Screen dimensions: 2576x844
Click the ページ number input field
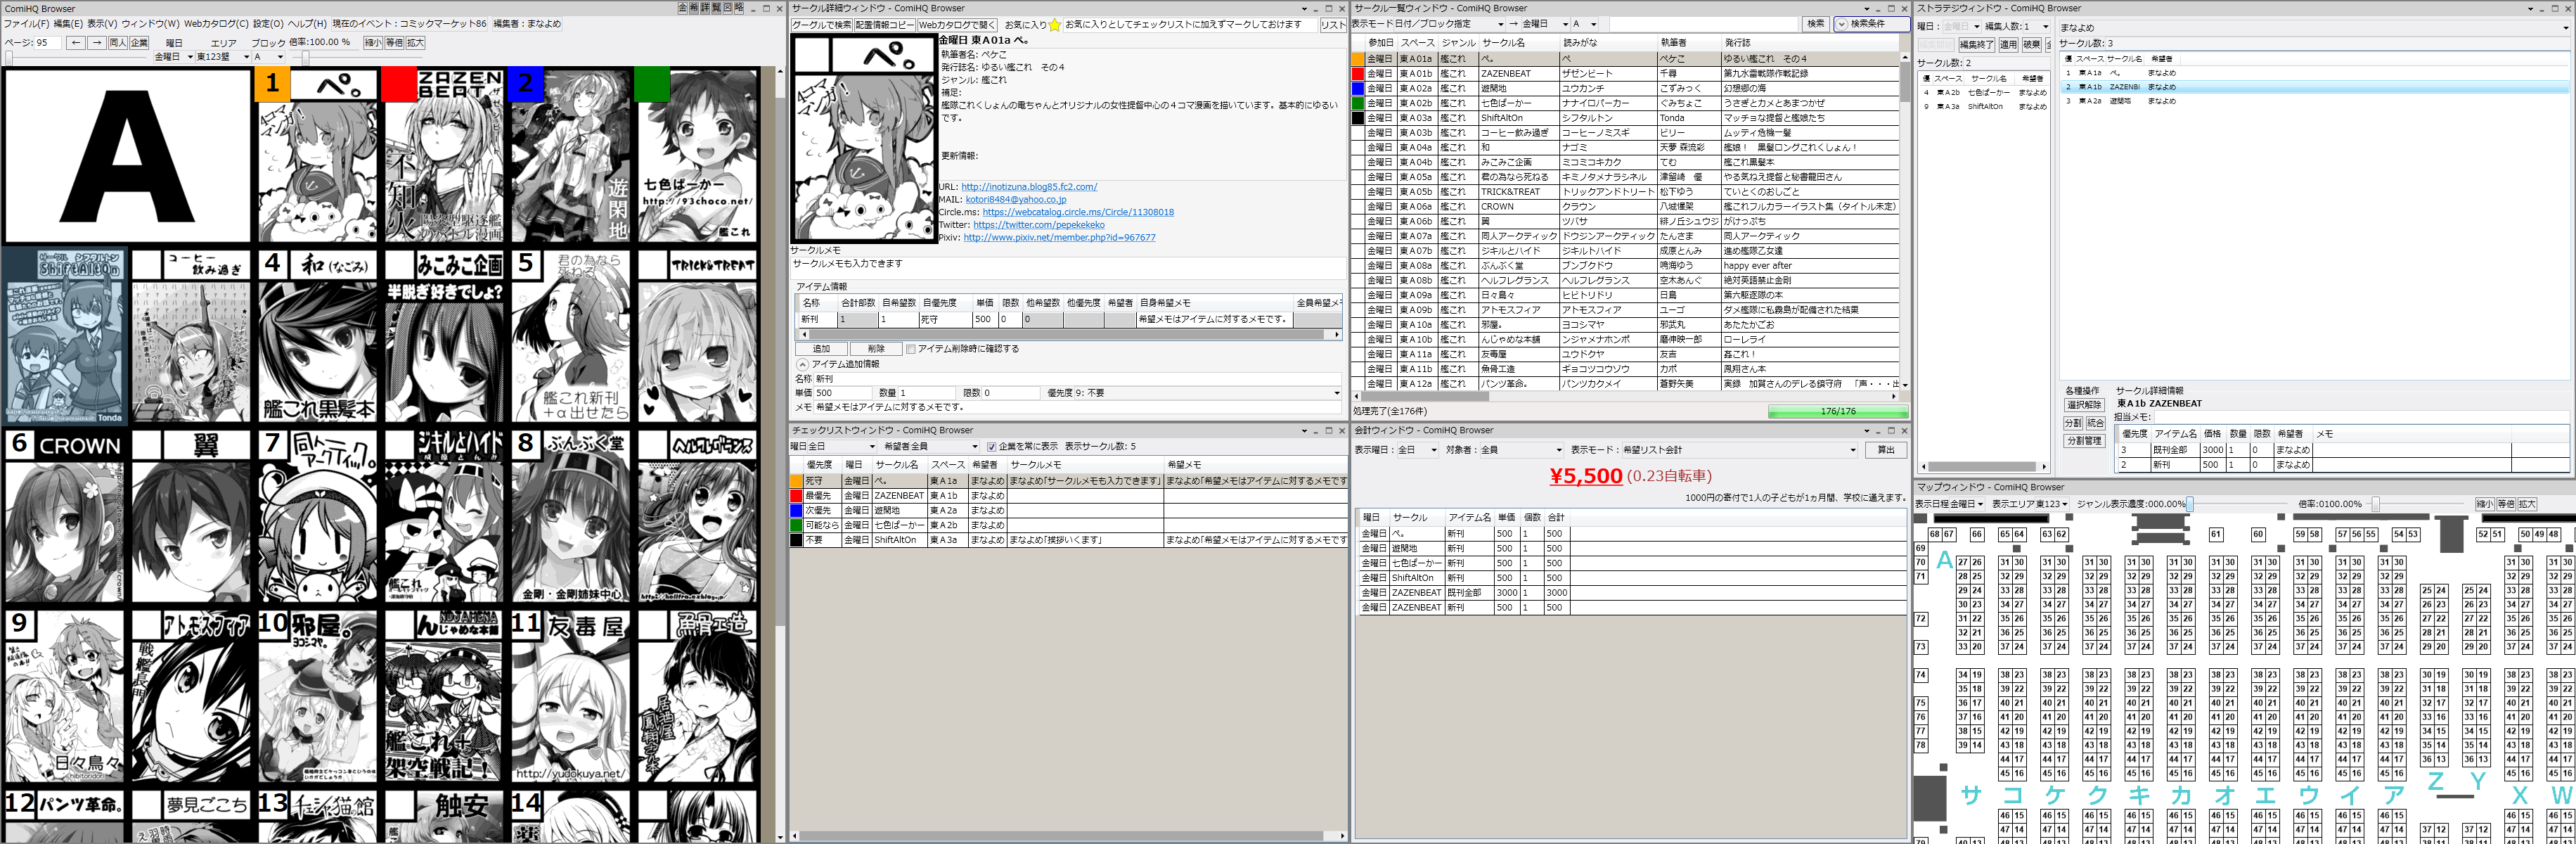48,43
